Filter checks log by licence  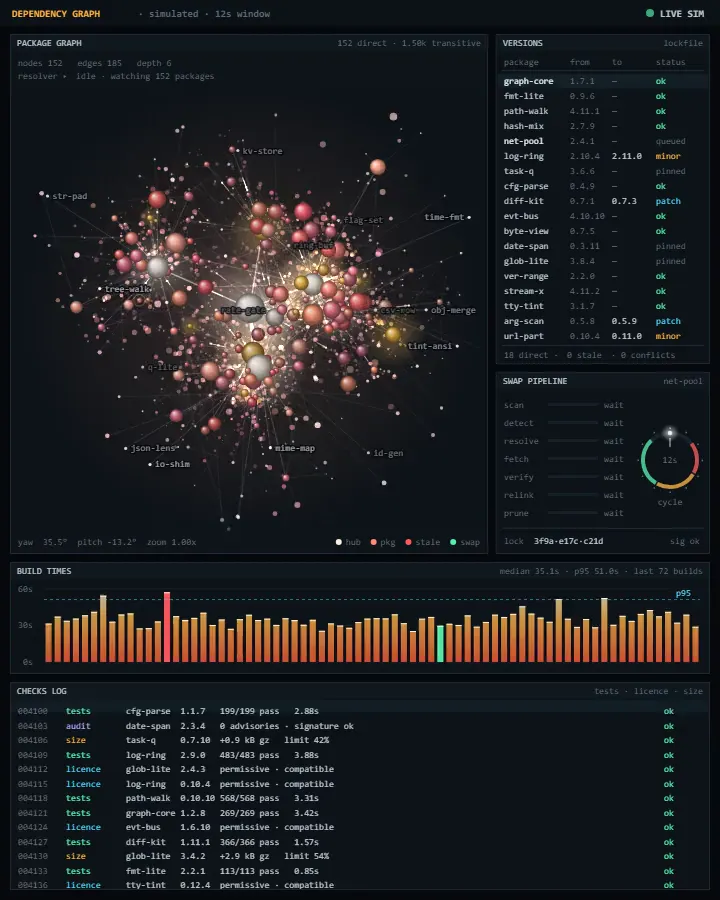(x=651, y=691)
